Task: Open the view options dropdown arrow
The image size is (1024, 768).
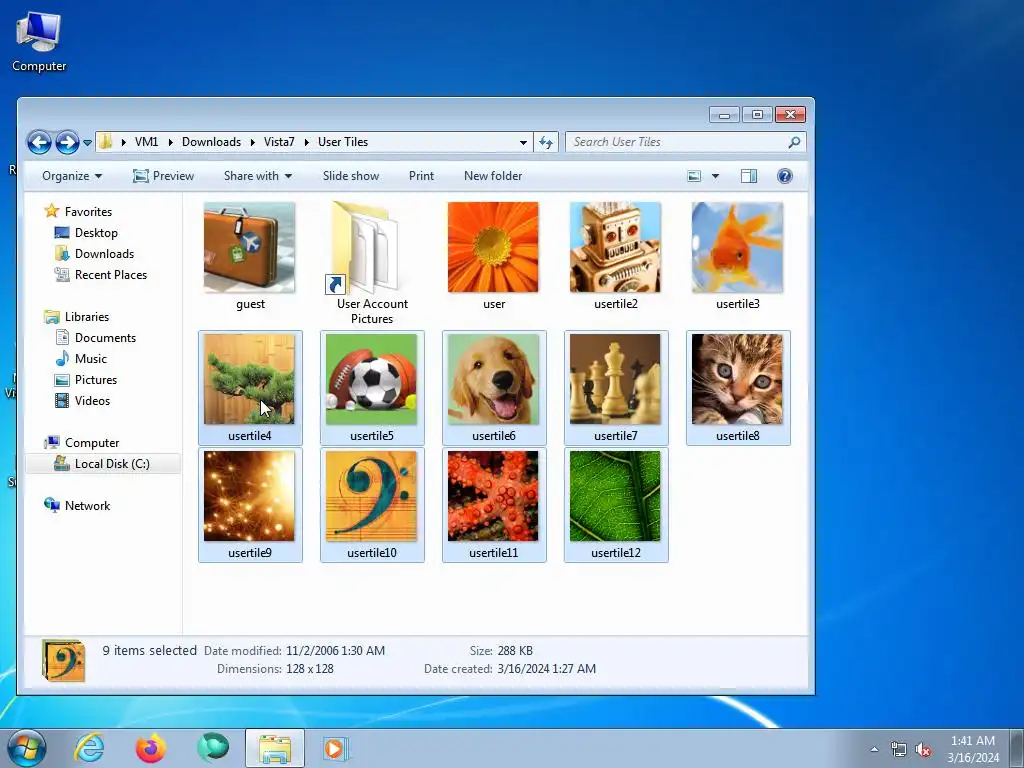Action: pos(715,176)
